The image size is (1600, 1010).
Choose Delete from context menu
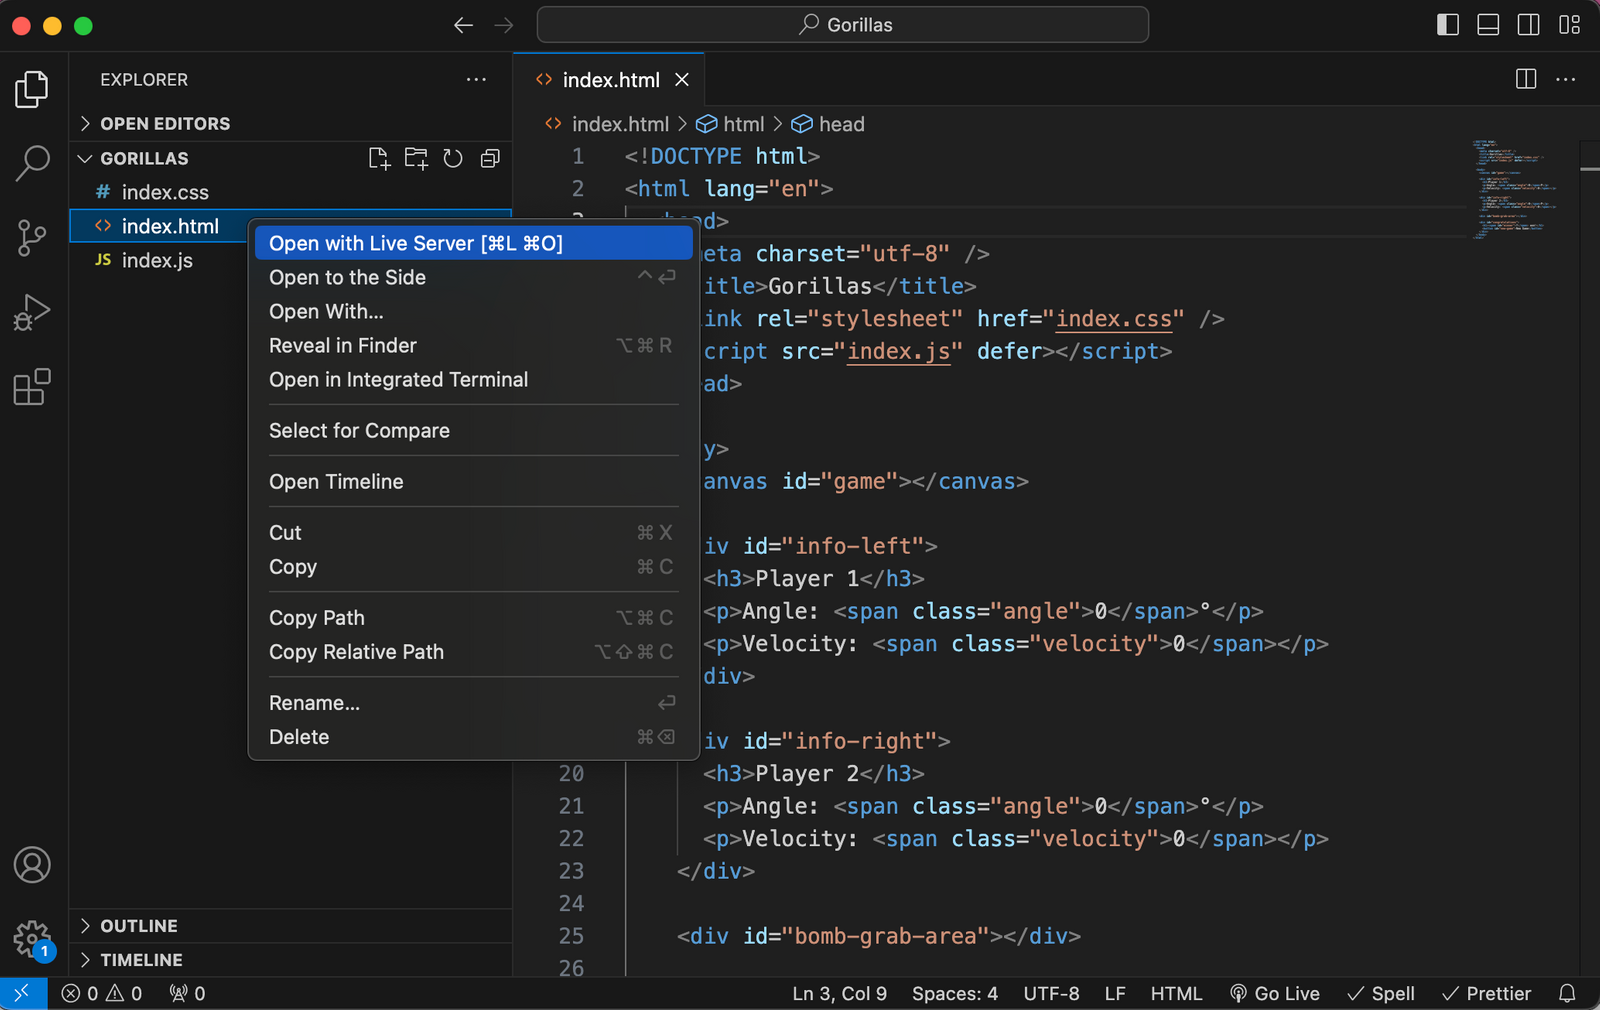tap(473, 736)
